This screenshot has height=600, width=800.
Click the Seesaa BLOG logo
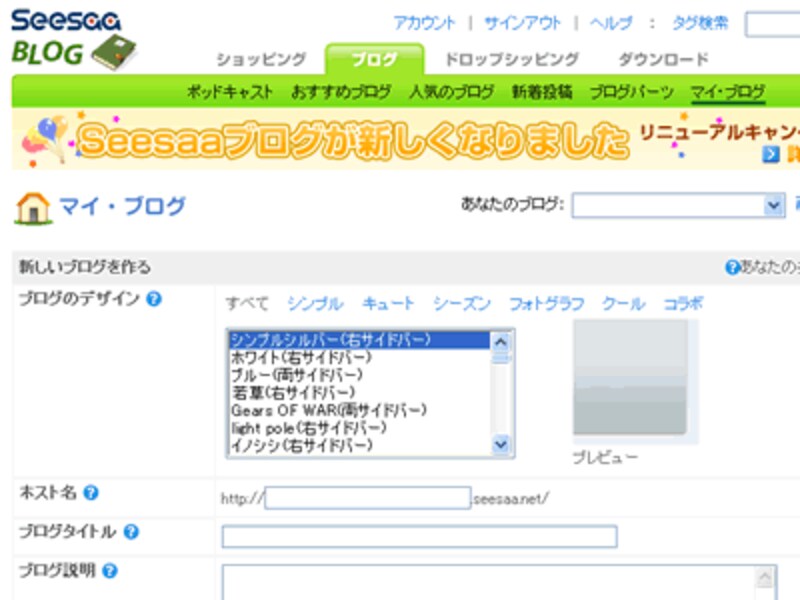73,40
